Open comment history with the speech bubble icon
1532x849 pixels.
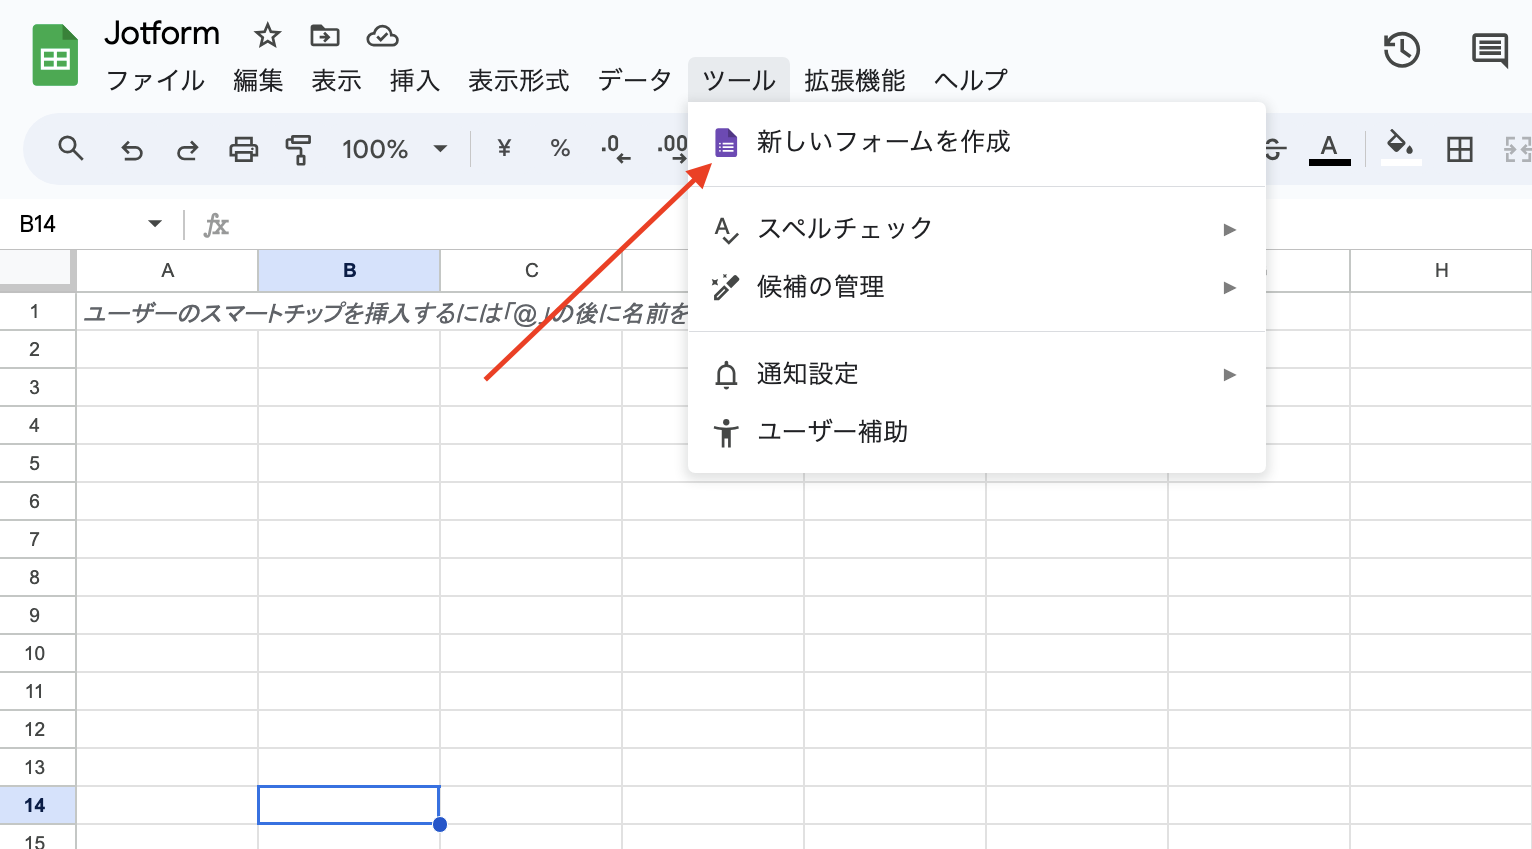coord(1489,49)
